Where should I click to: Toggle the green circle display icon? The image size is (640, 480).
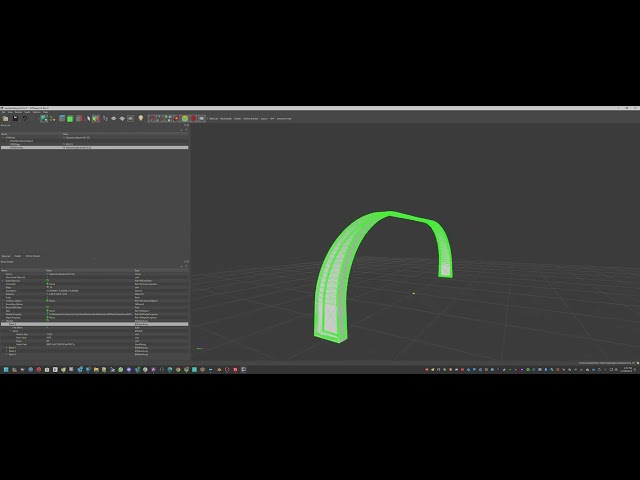coord(185,118)
